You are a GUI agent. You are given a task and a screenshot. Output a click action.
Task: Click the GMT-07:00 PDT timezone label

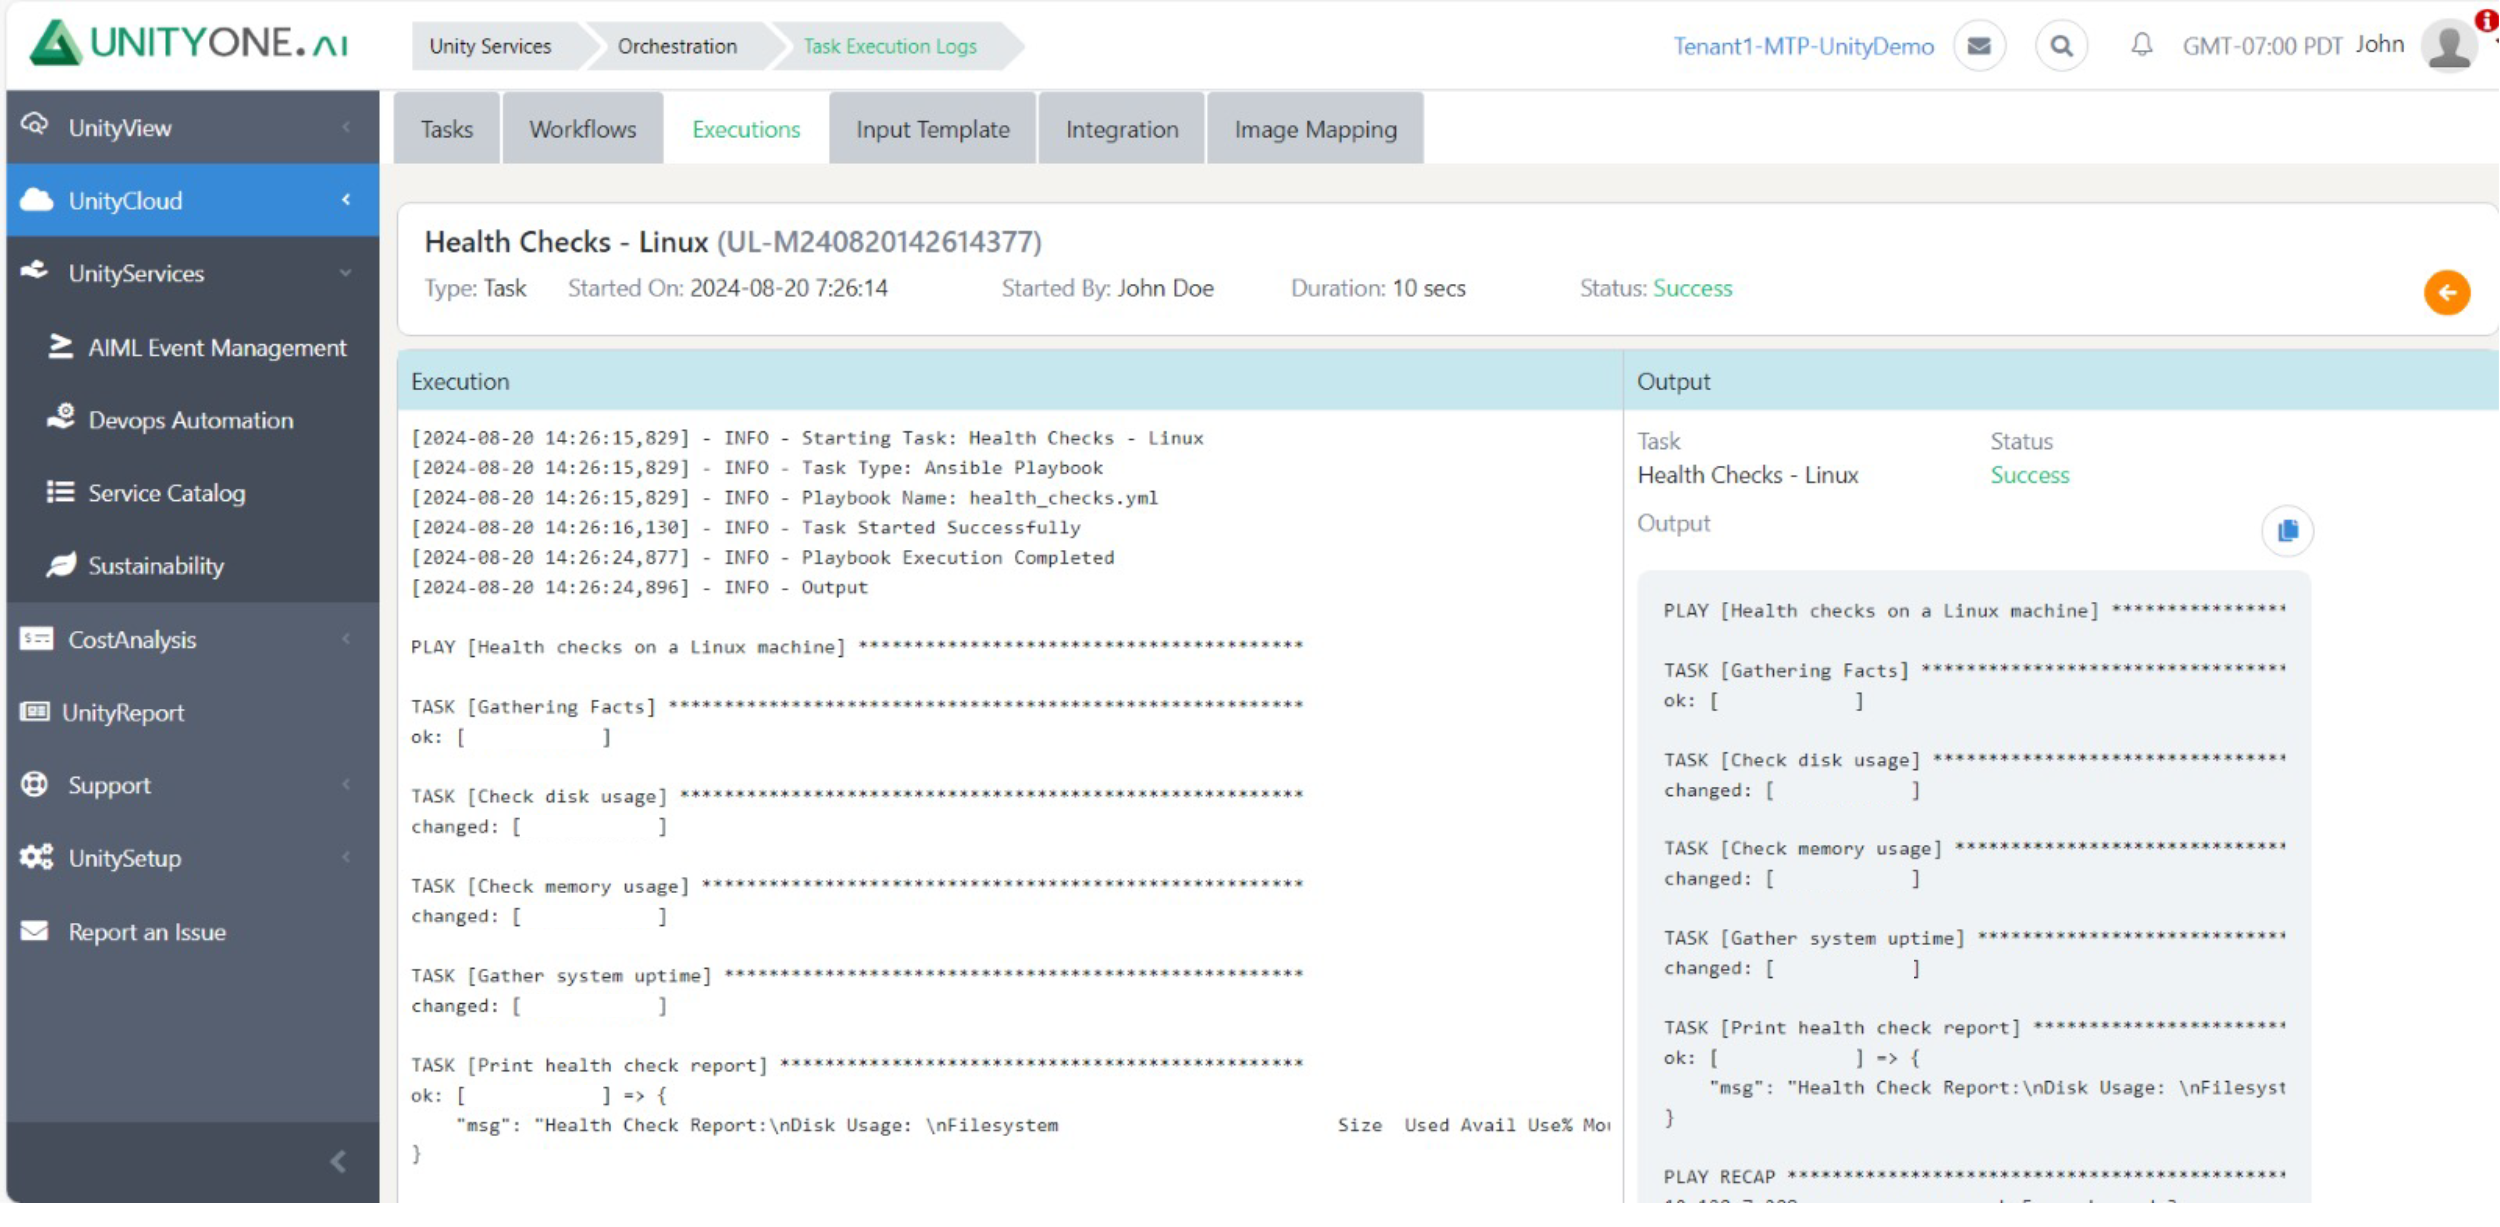click(2262, 47)
